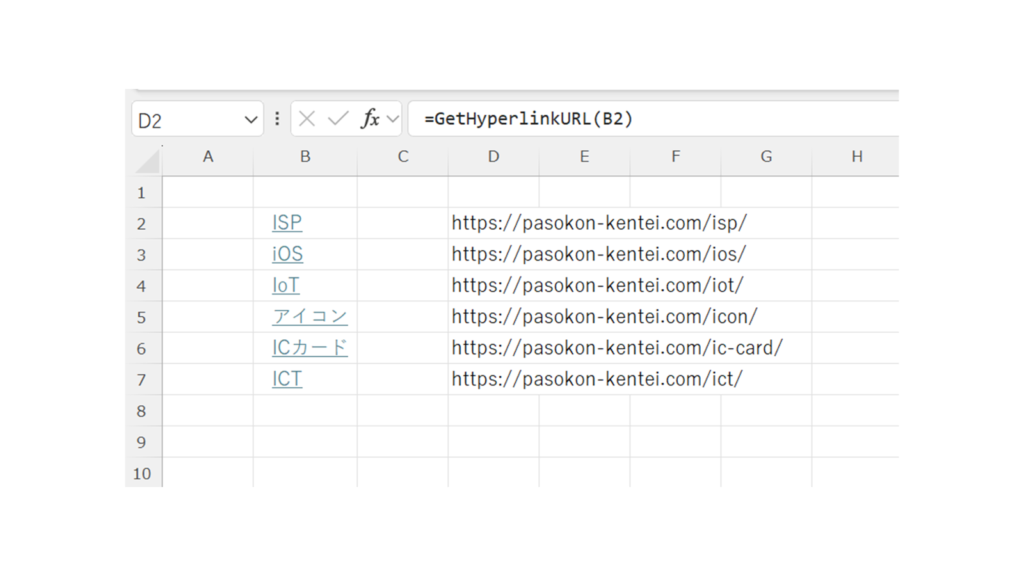Open the アイコン hyperlink
Image resolution: width=1024 pixels, height=576 pixels.
[x=310, y=316]
